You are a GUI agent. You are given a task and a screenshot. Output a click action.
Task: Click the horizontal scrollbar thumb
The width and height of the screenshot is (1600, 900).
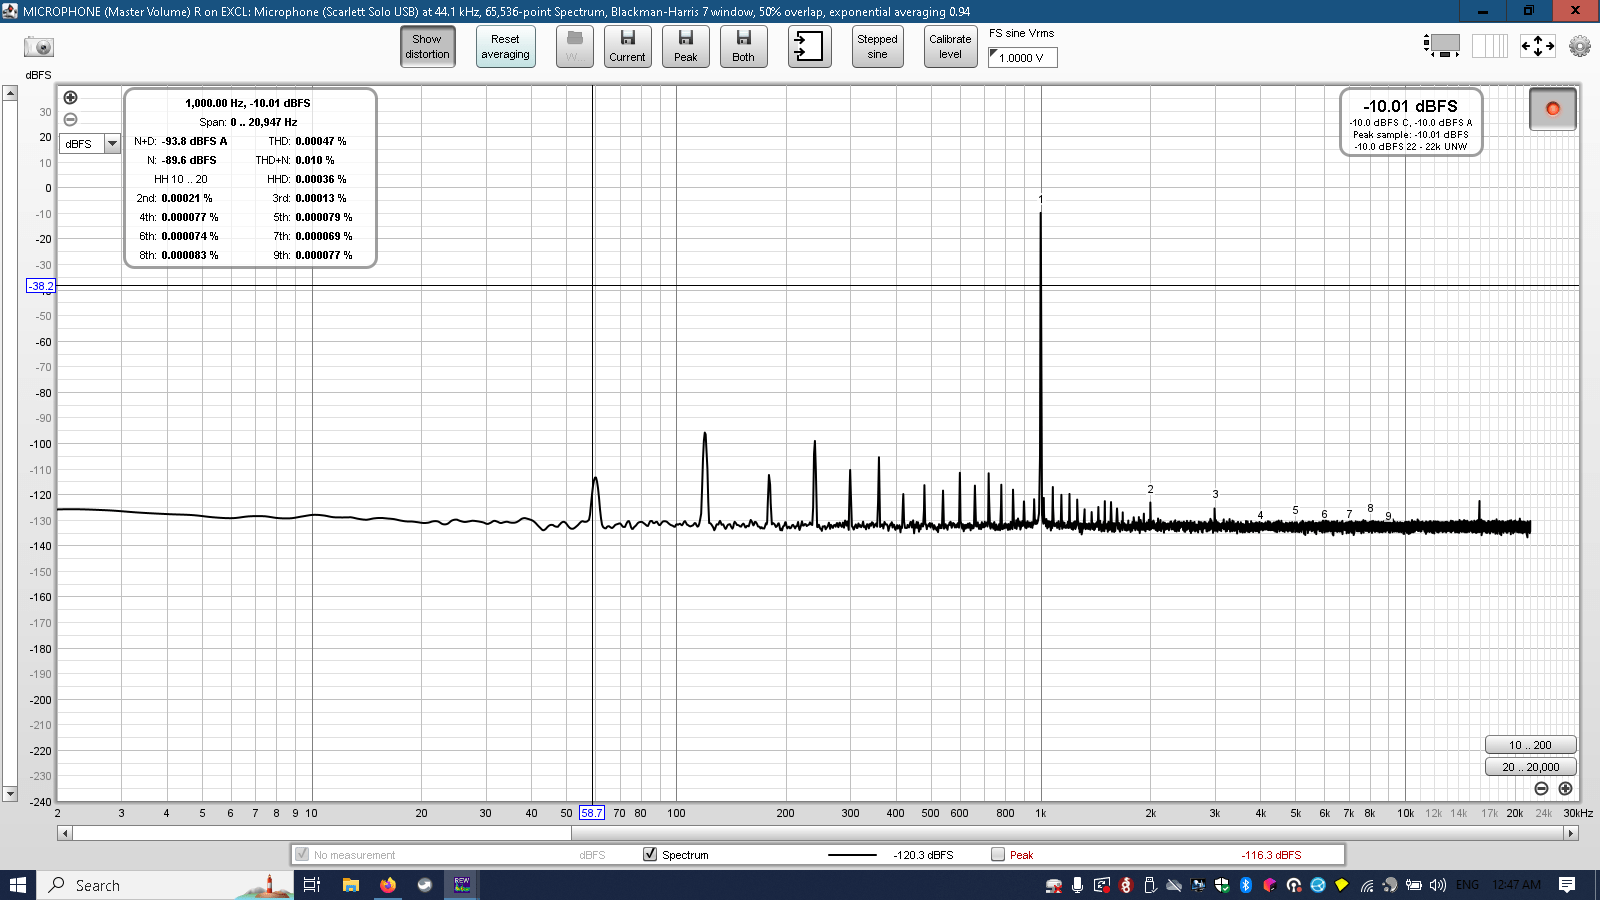322,833
